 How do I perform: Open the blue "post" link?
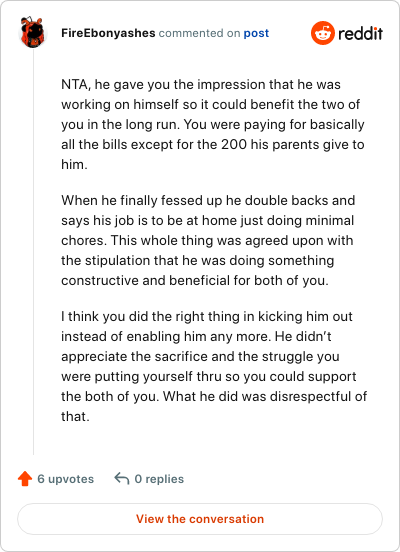[x=256, y=33]
